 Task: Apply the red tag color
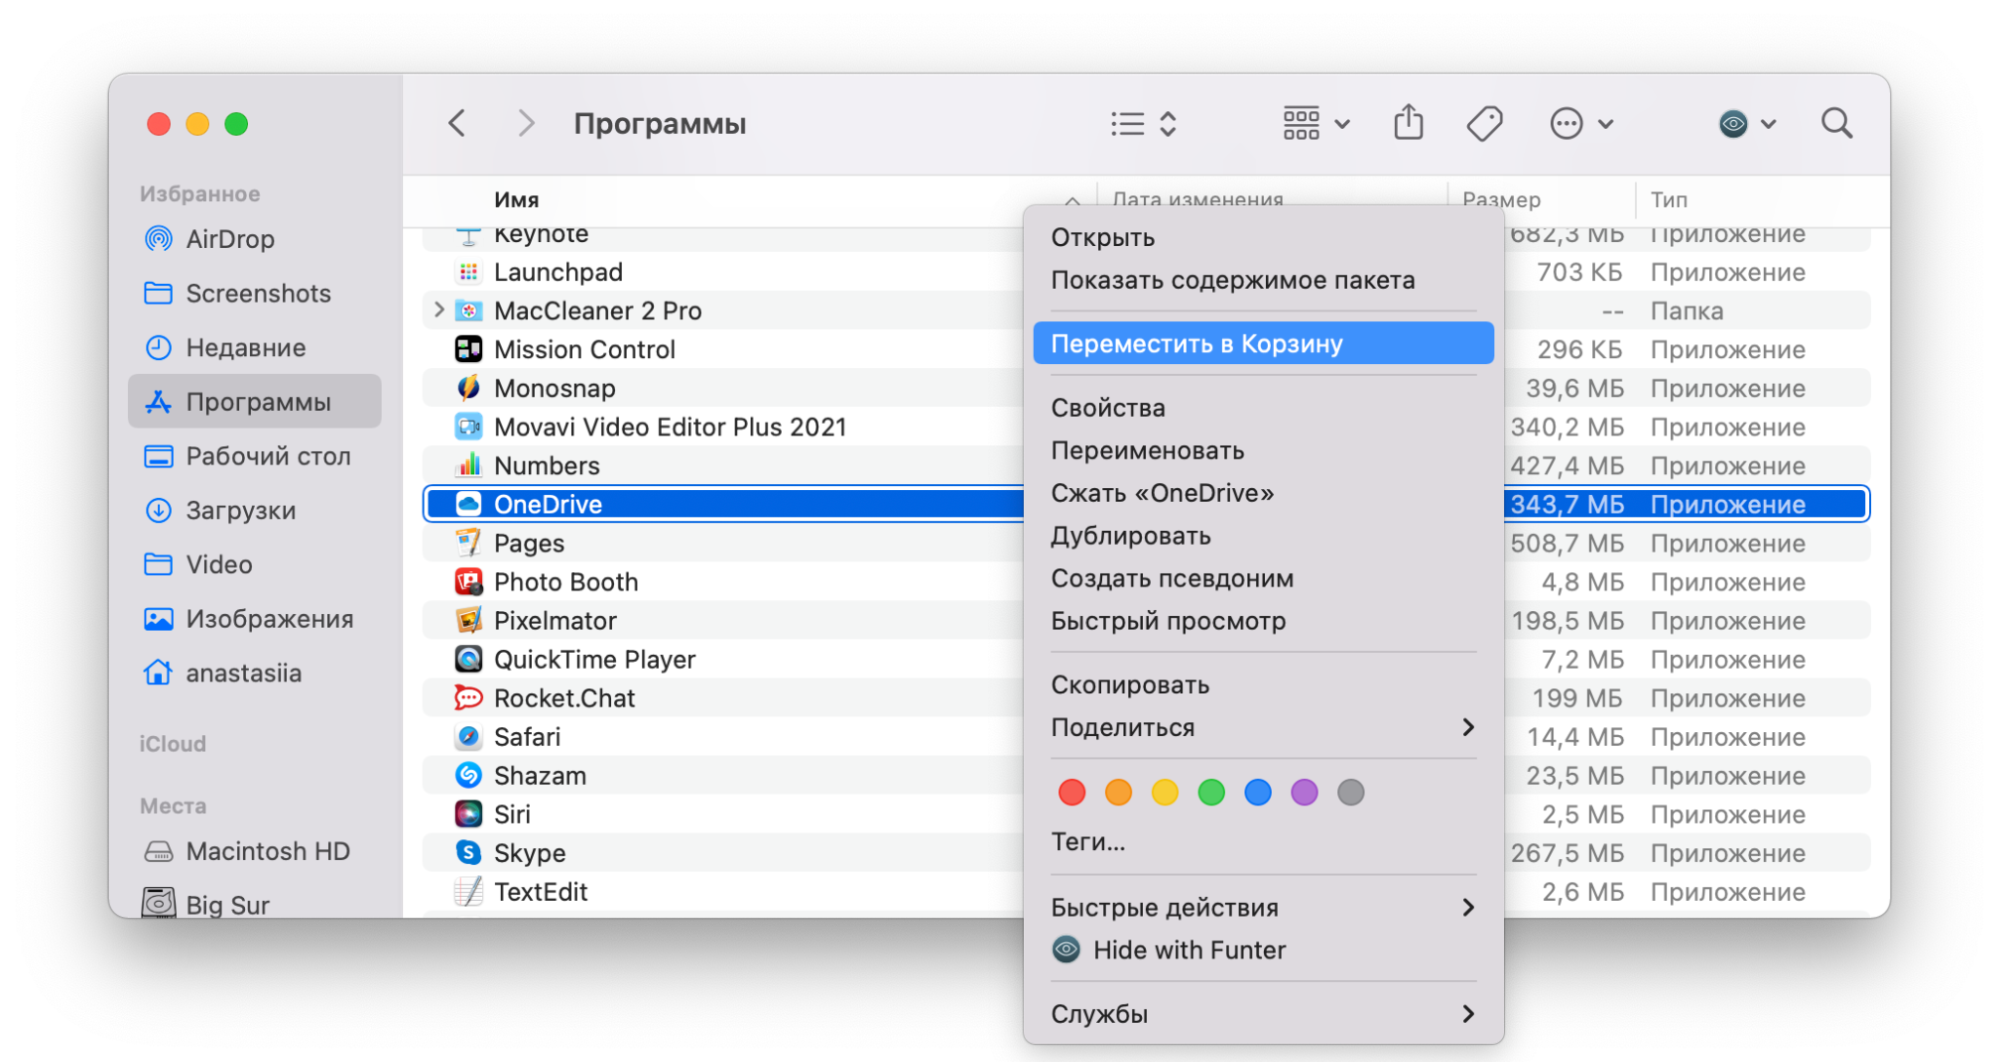1071,793
